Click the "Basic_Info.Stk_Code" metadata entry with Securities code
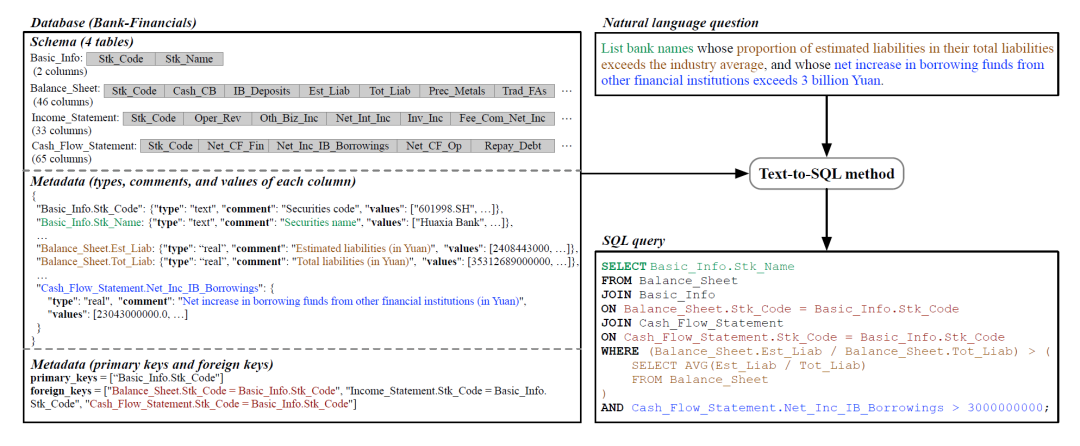1080x446 pixels. (x=269, y=208)
